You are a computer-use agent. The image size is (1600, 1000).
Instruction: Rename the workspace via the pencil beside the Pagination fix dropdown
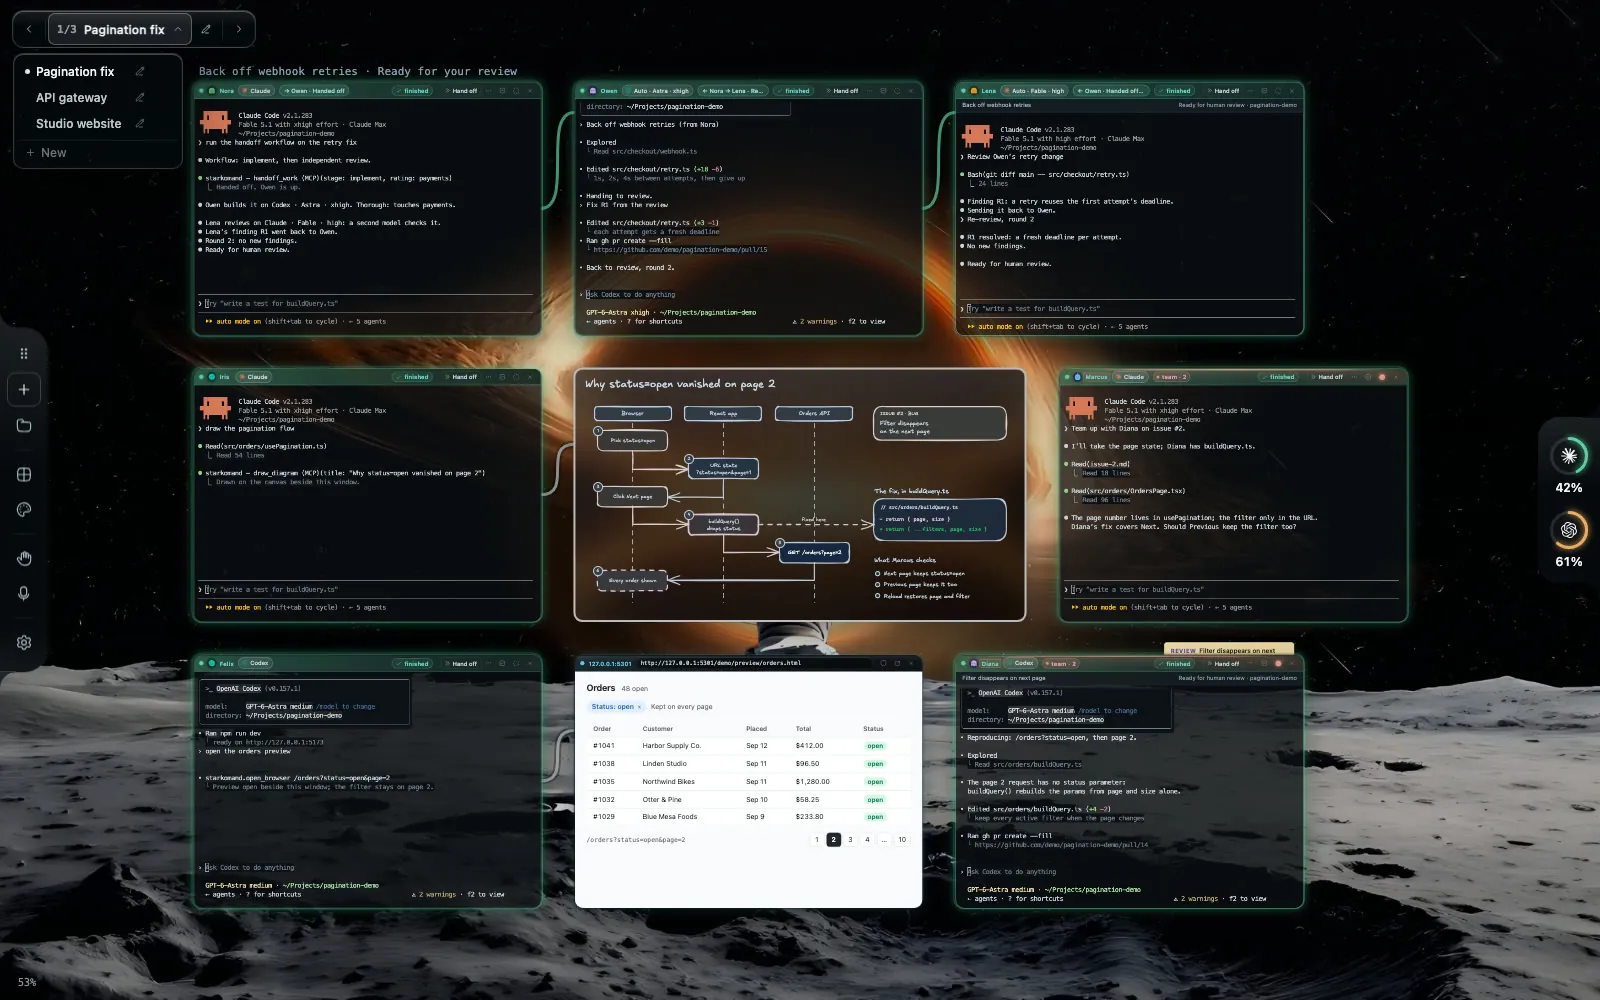pyautogui.click(x=206, y=30)
